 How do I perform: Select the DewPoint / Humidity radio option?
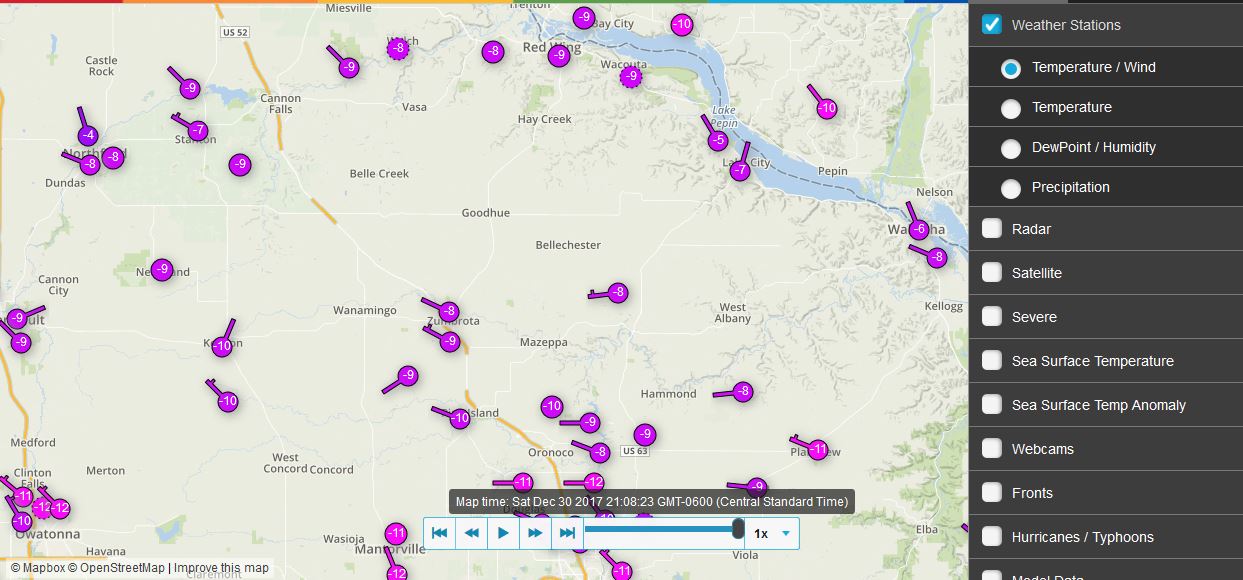click(x=1011, y=148)
